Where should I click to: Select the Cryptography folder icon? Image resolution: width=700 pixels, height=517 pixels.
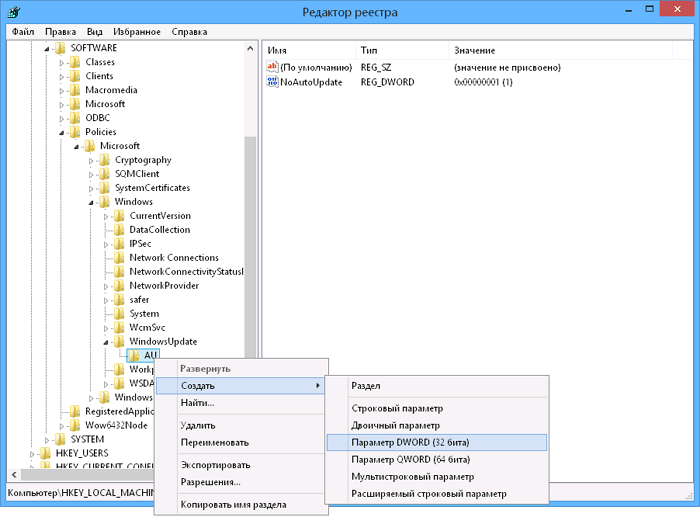[104, 160]
